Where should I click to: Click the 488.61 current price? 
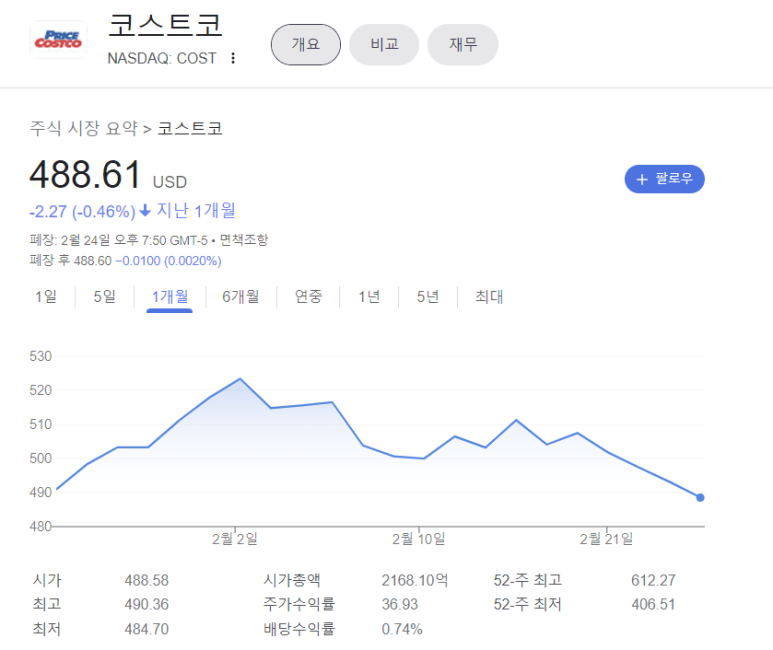[x=86, y=175]
